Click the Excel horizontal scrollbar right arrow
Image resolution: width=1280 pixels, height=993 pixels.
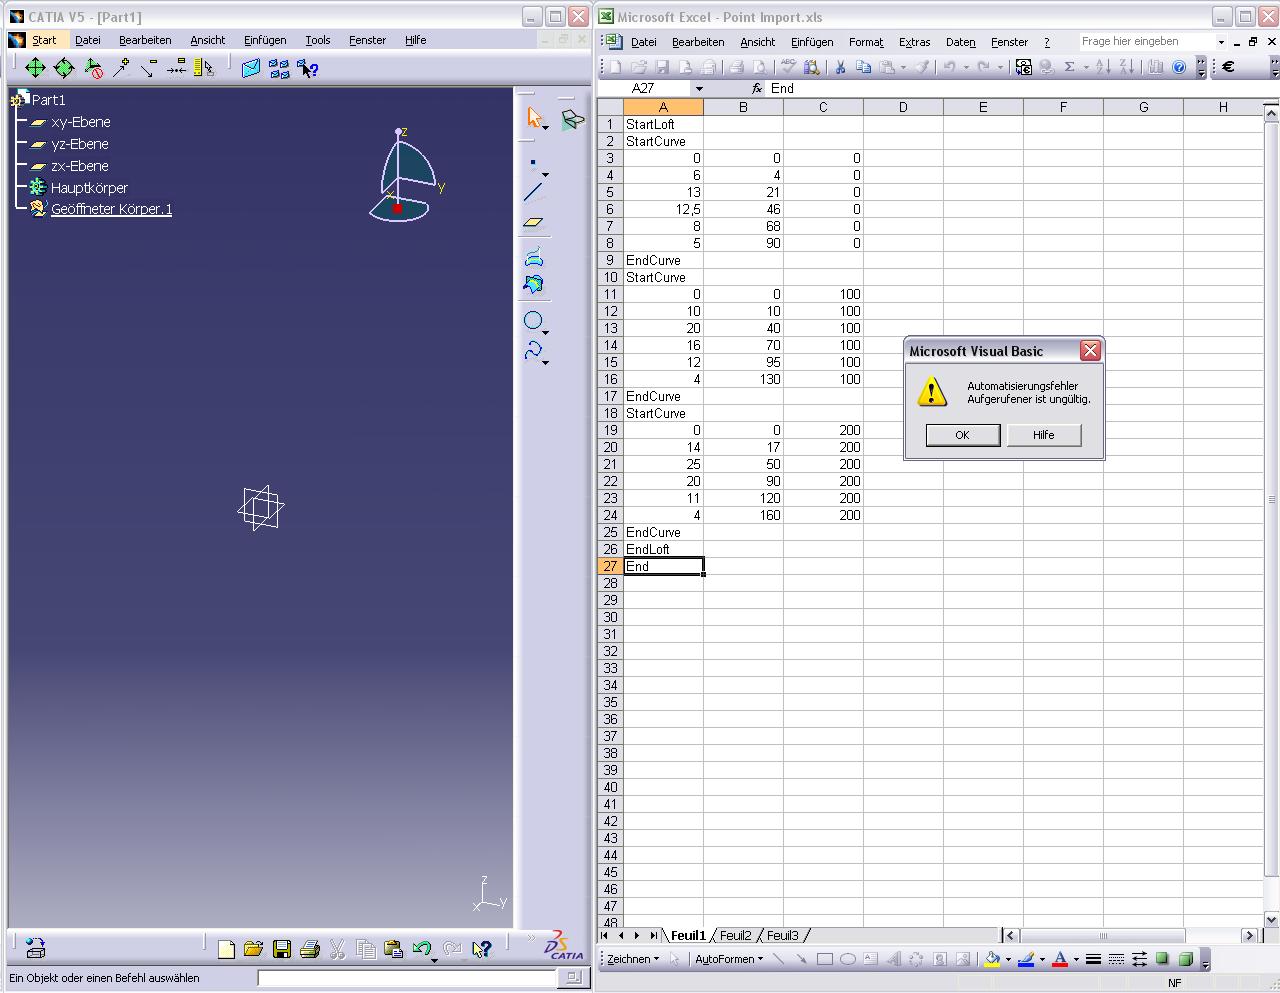tap(1249, 935)
